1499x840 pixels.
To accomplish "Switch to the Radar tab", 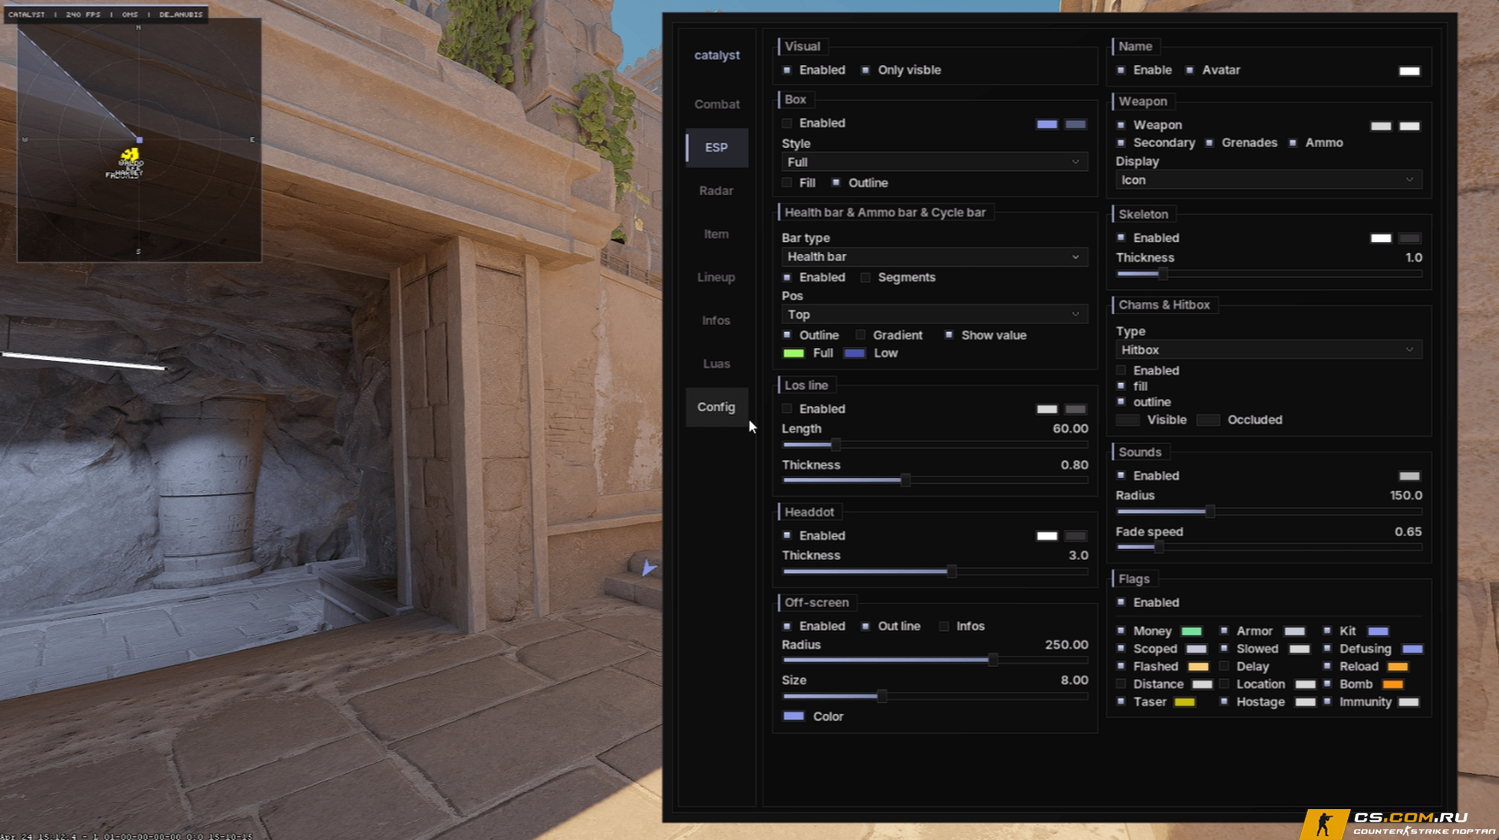I will tap(716, 190).
